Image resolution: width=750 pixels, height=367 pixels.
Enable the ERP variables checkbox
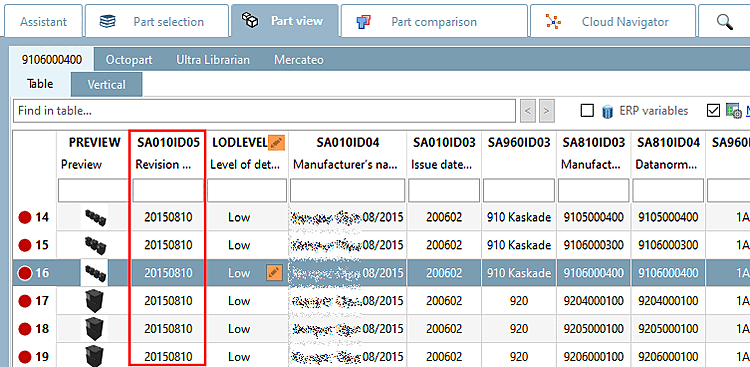pos(587,111)
